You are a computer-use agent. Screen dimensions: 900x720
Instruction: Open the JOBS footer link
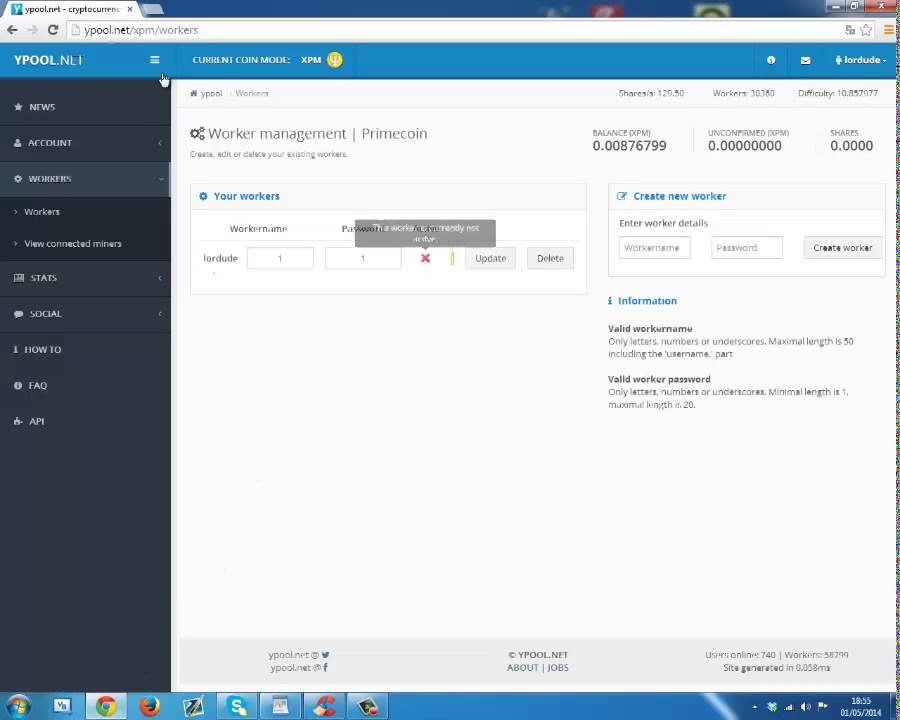click(x=557, y=667)
